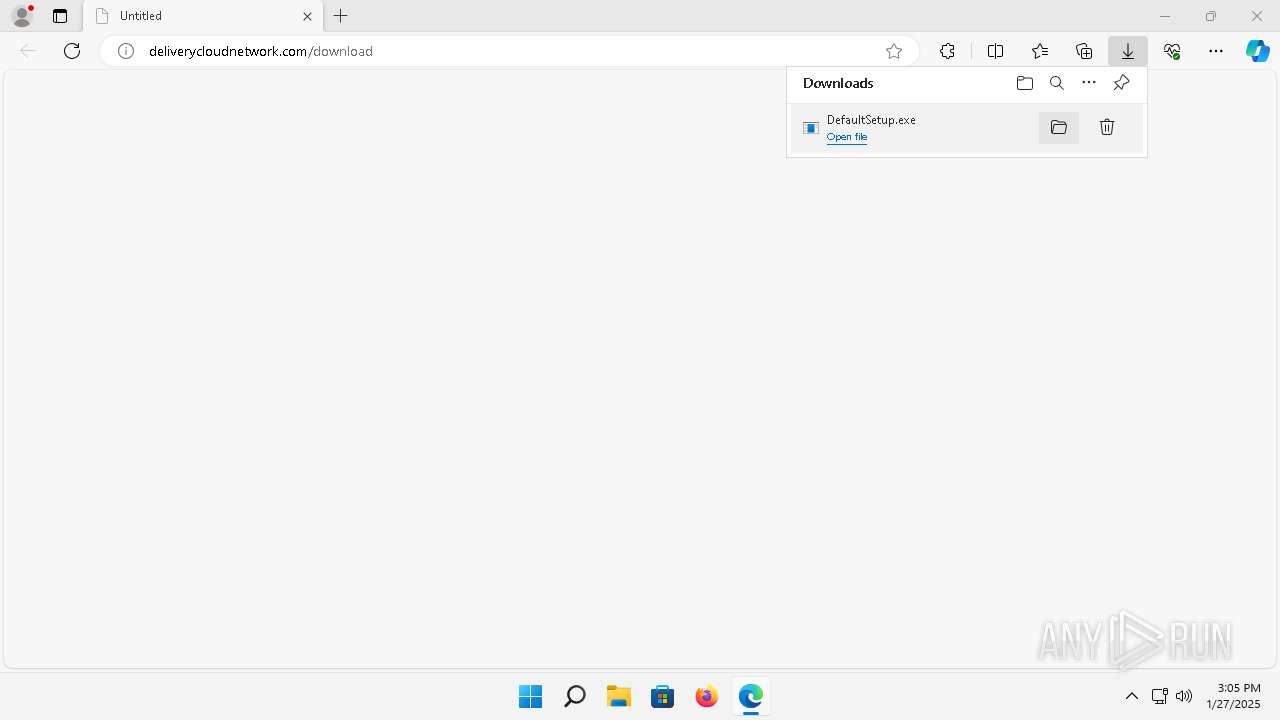
Task: Click the Edge taskbar icon
Action: tap(751, 696)
